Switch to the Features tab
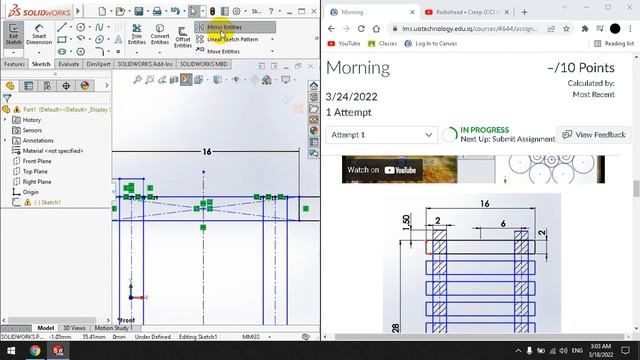 coord(14,64)
